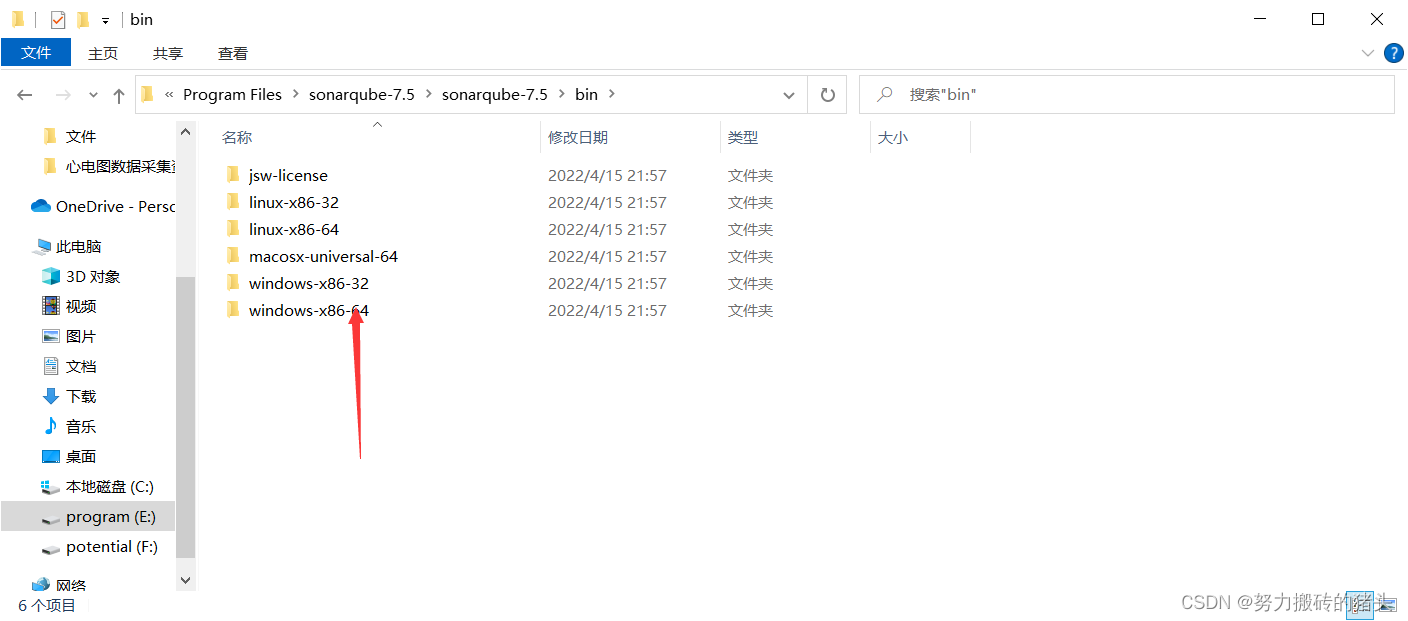Click the linux-x86-32 folder name
Viewport: 1408px width, 621px height.
click(x=294, y=202)
